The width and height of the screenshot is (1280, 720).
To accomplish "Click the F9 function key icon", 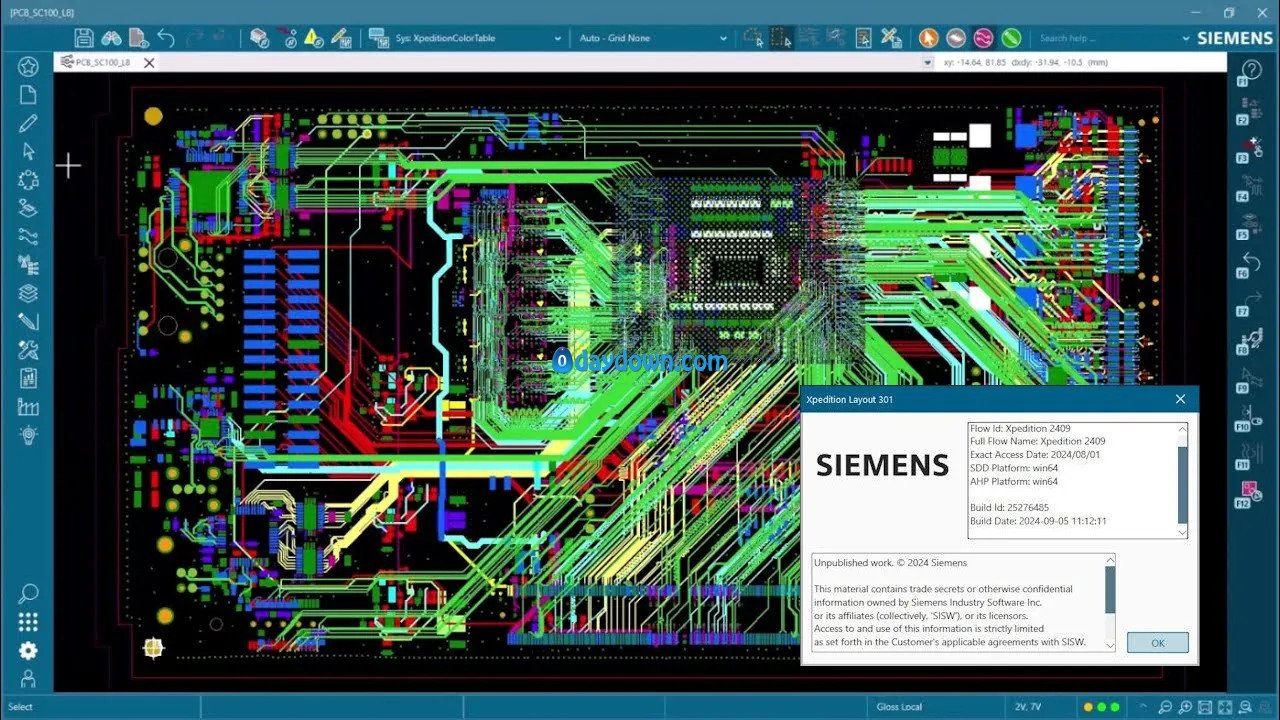I will 1250,378.
